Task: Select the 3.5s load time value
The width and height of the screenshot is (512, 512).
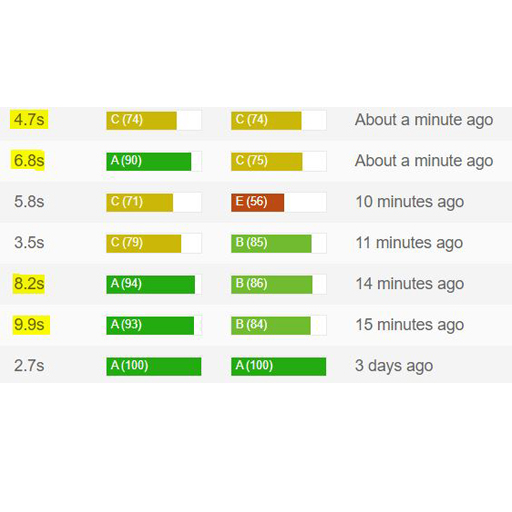Action: (x=29, y=243)
